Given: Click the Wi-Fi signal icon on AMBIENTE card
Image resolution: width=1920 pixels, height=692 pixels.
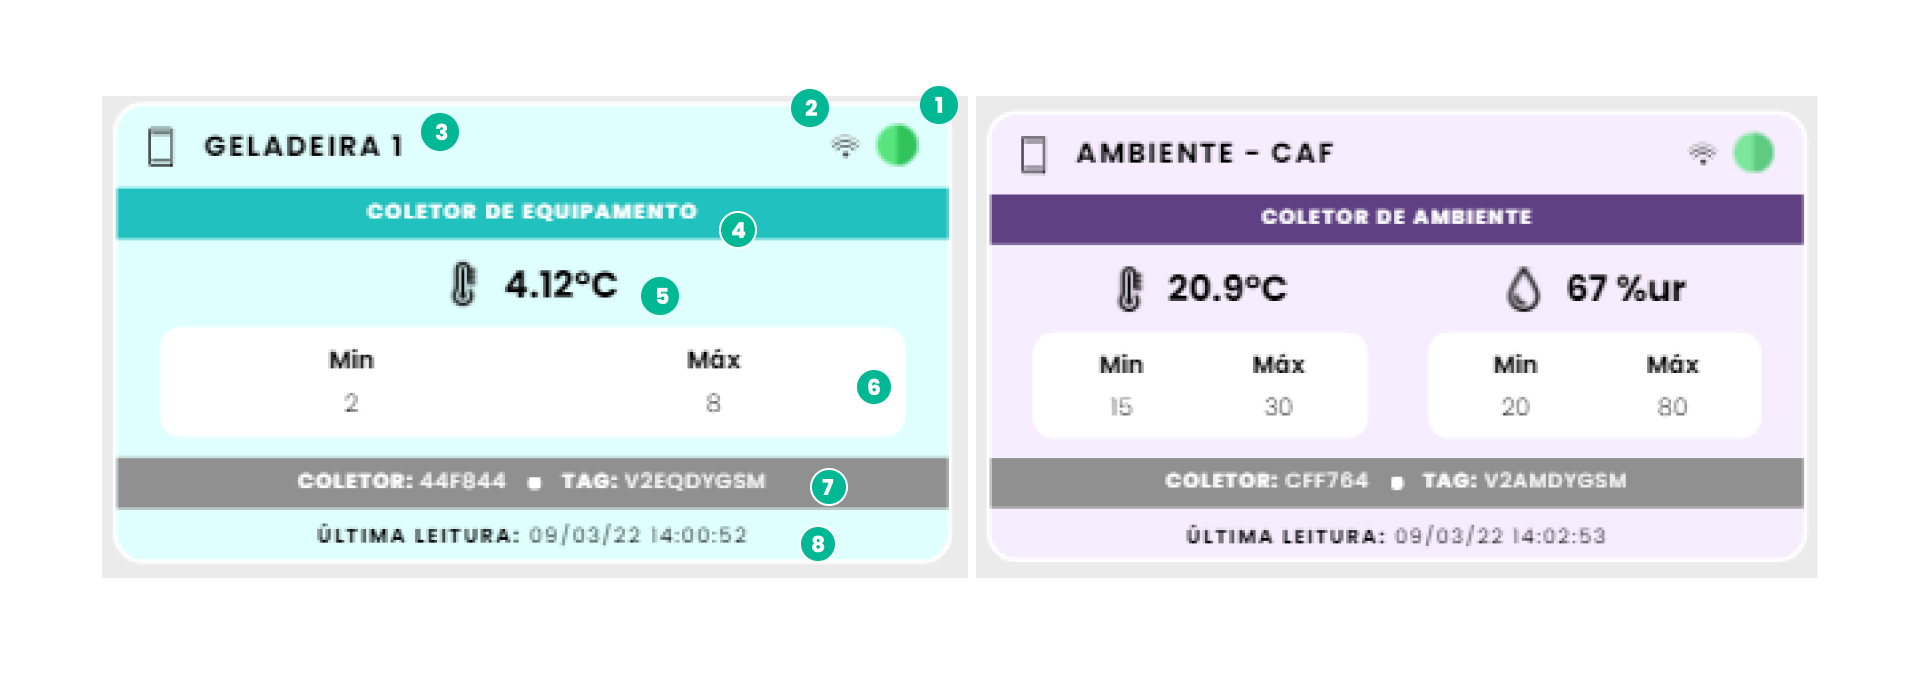Looking at the screenshot, I should pyautogui.click(x=1702, y=154).
